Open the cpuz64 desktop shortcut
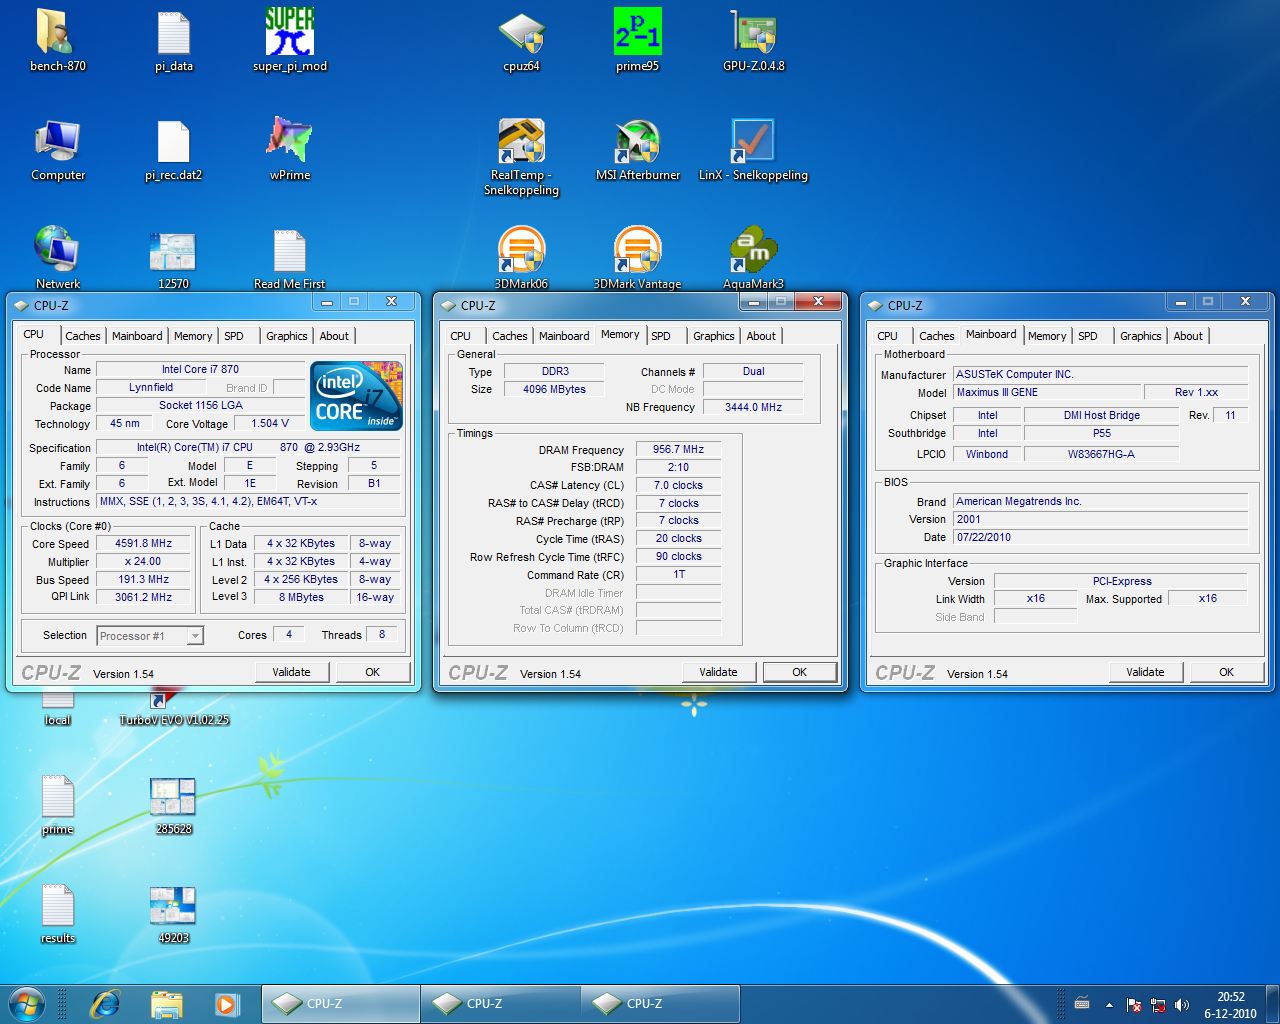 (x=521, y=34)
